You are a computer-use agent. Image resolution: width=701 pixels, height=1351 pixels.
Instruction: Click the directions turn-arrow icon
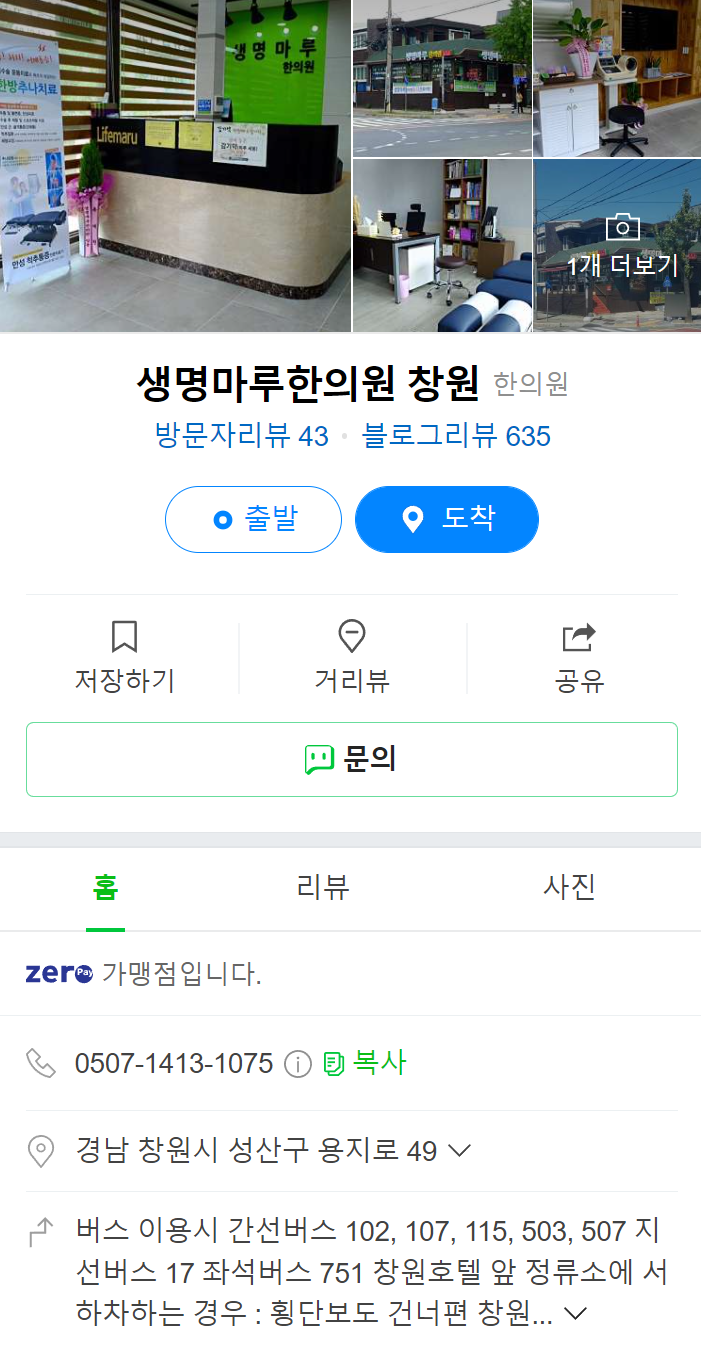tap(40, 1236)
